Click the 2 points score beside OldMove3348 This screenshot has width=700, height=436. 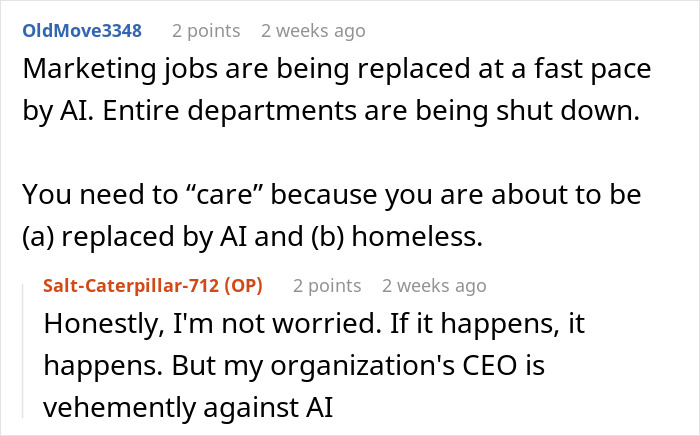[x=206, y=31]
